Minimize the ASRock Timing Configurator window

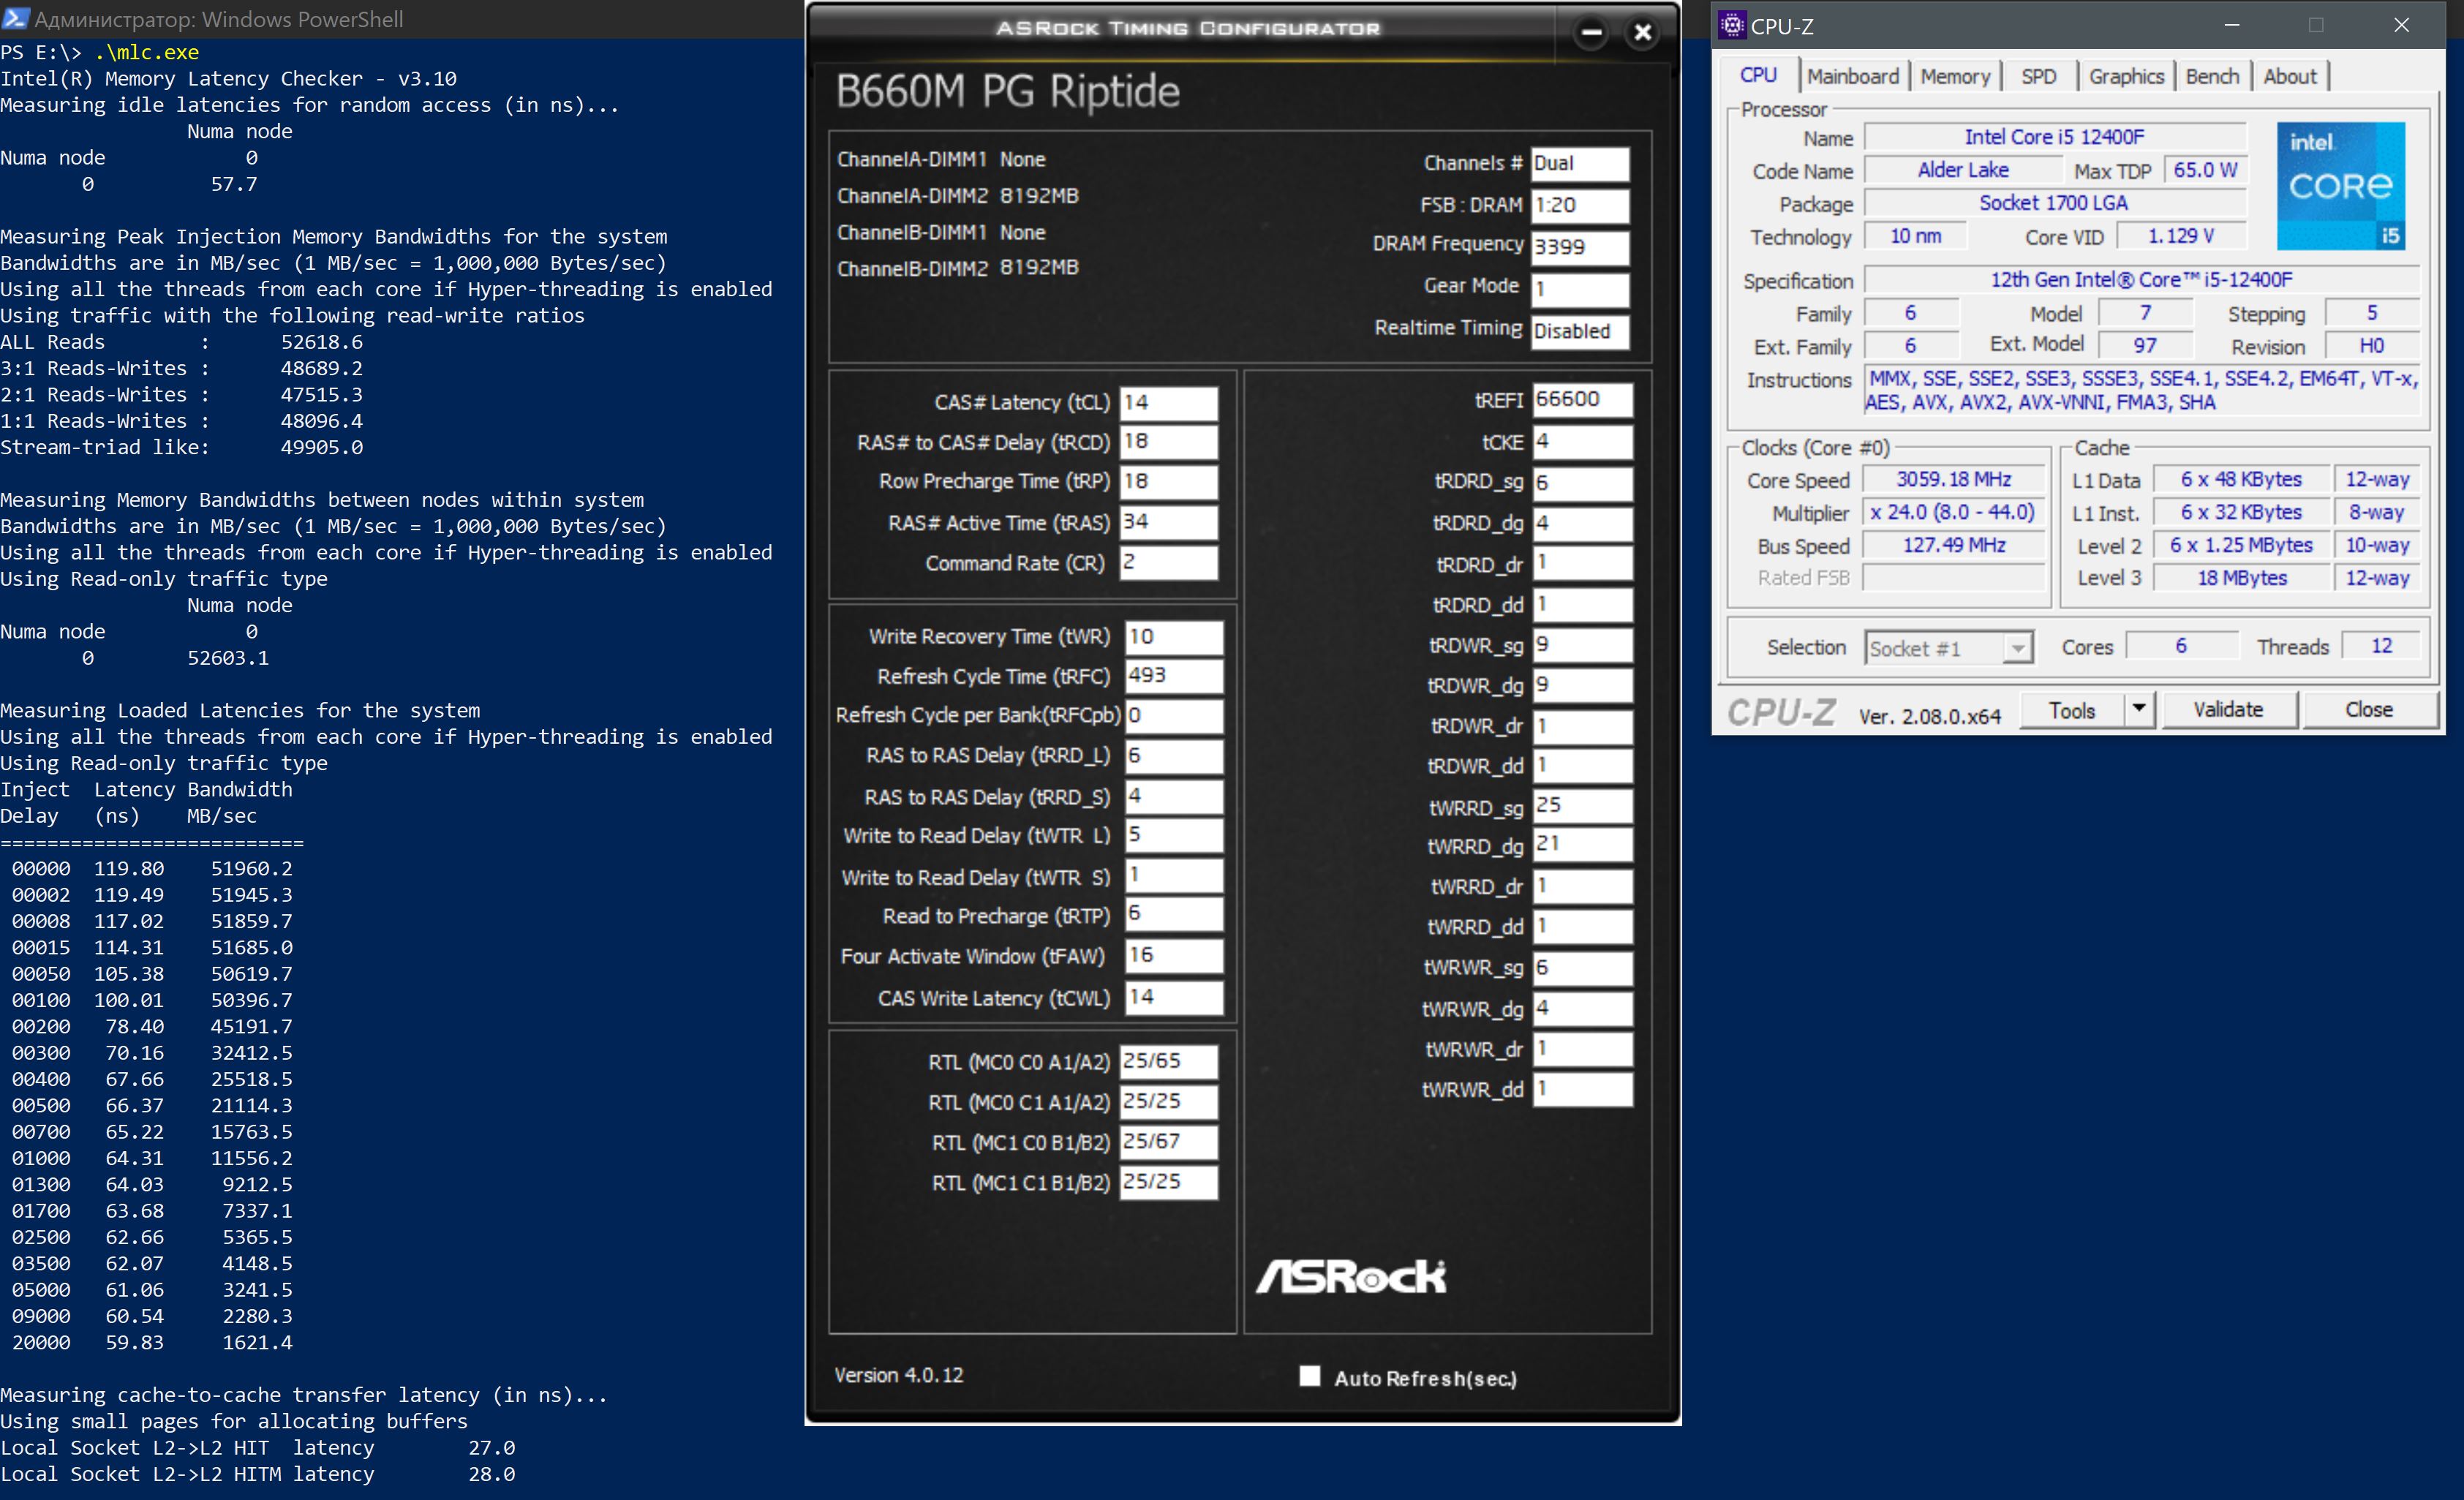1591,33
